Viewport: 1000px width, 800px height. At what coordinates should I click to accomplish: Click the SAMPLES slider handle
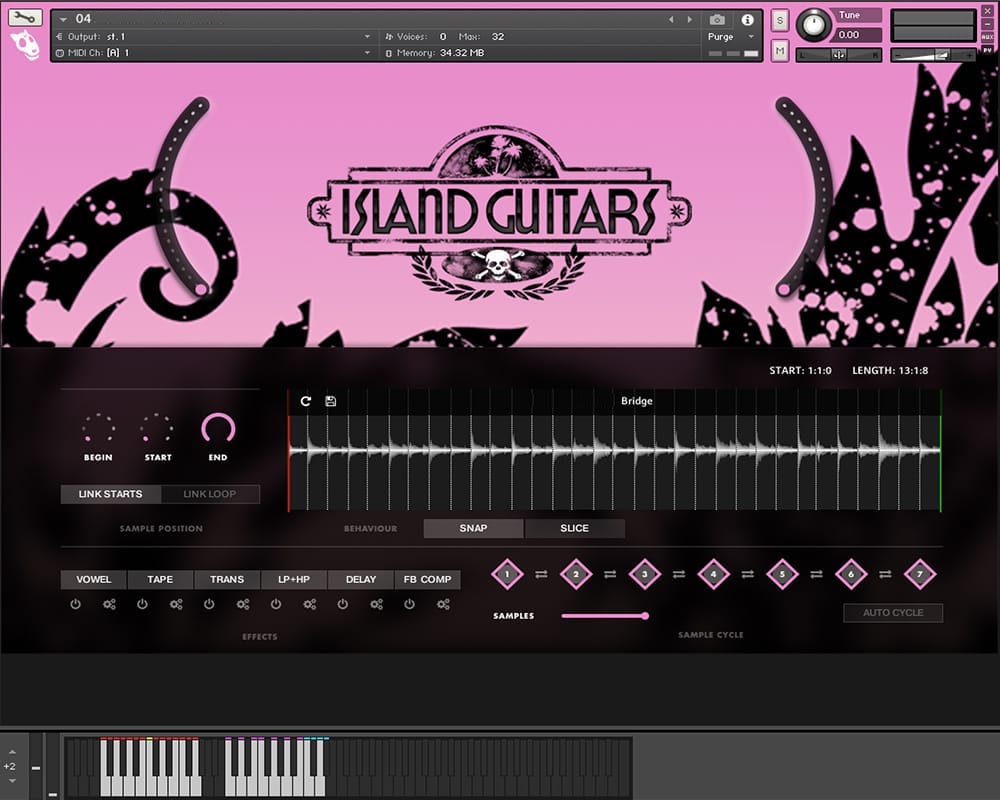click(645, 616)
